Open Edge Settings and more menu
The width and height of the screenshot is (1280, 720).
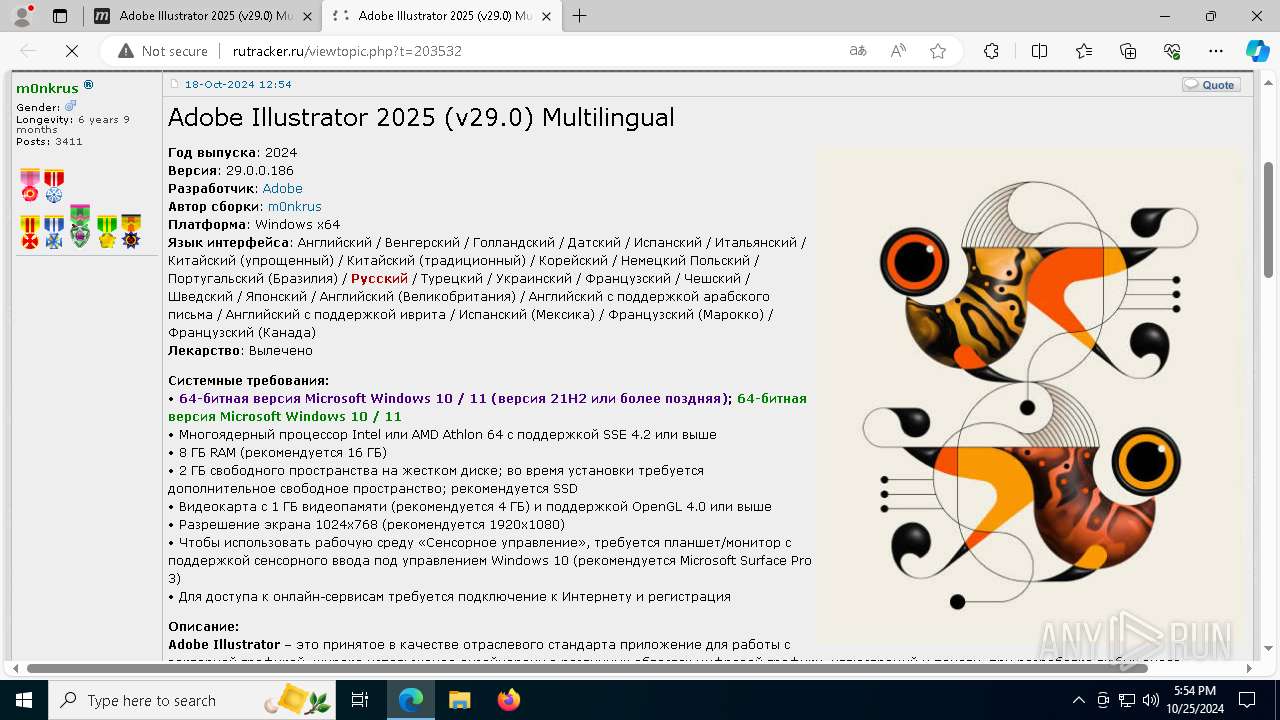(x=1216, y=51)
